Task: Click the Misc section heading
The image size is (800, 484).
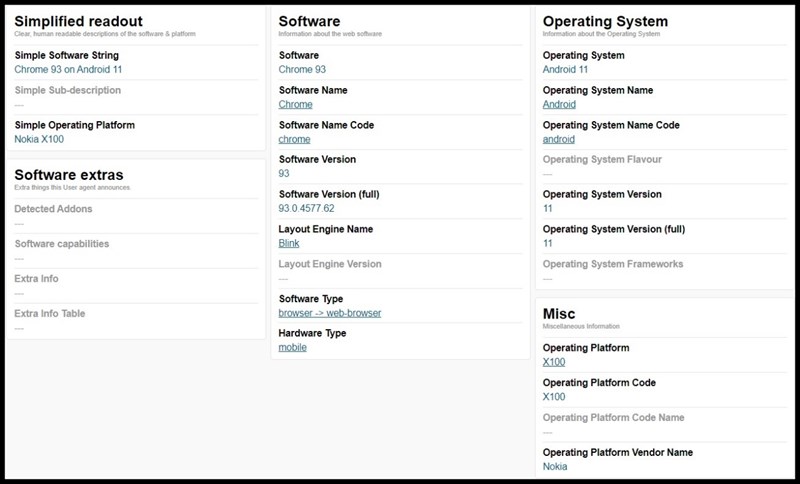Action: click(x=559, y=314)
